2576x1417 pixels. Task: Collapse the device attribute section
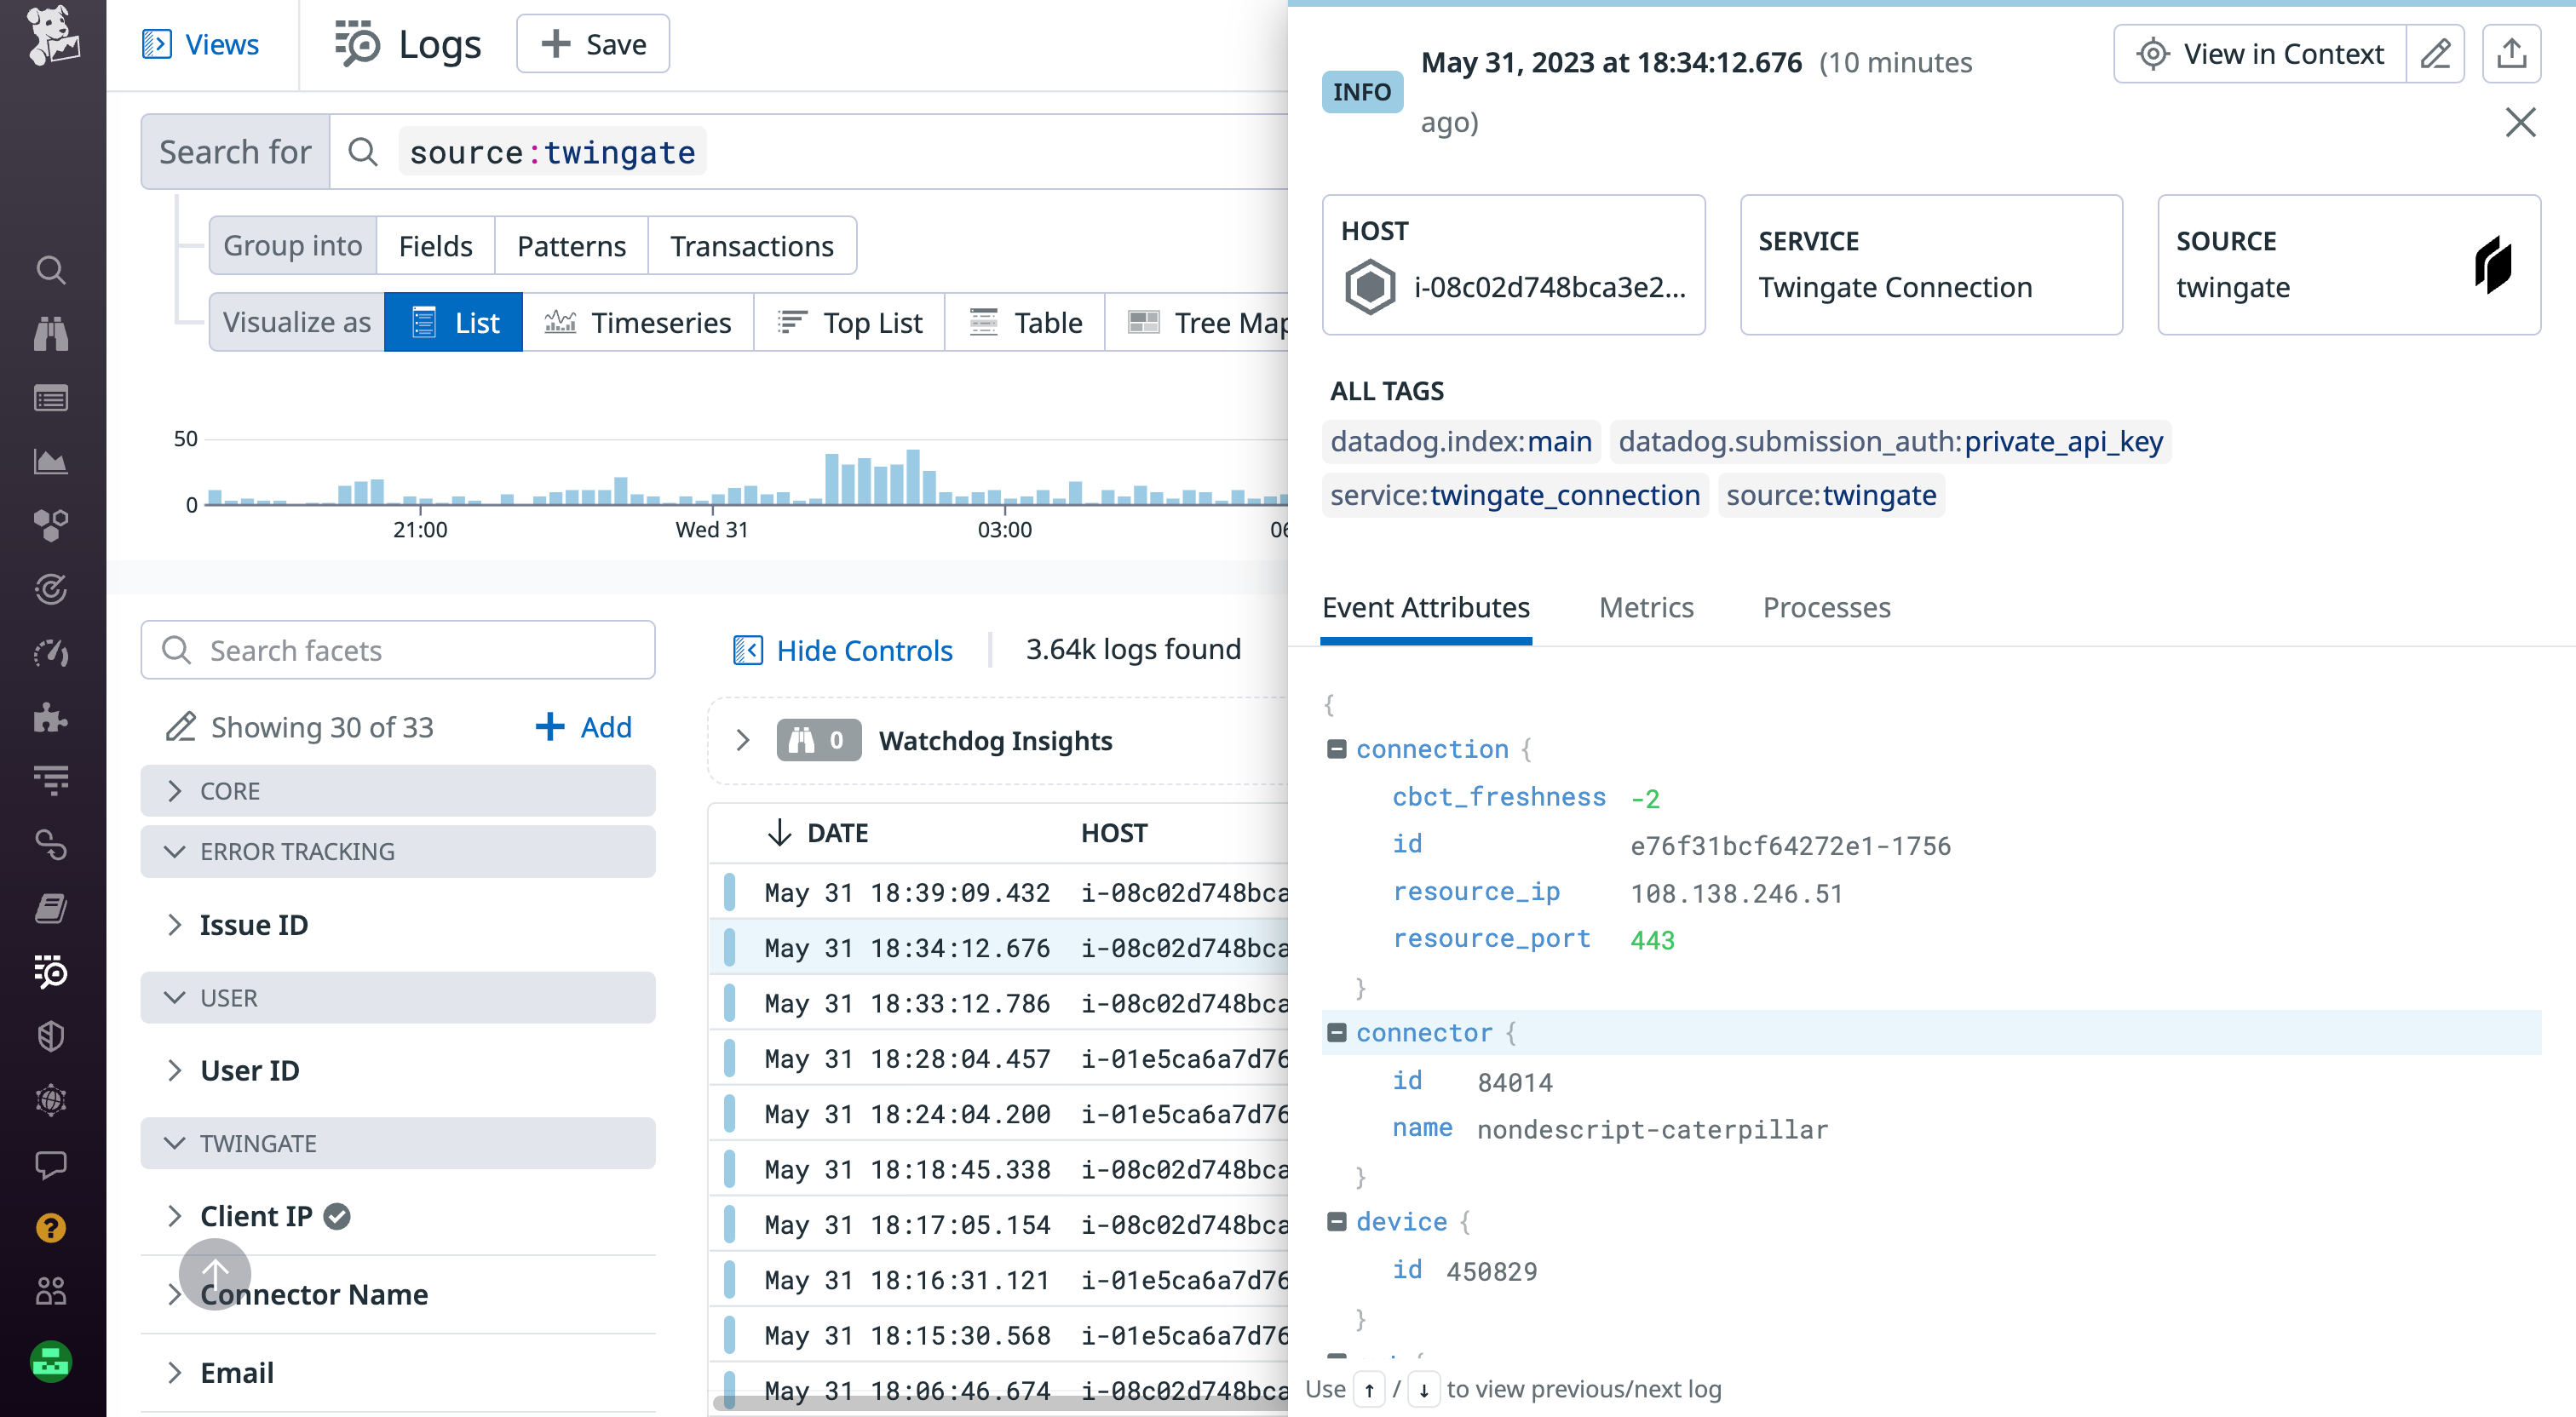1338,1220
